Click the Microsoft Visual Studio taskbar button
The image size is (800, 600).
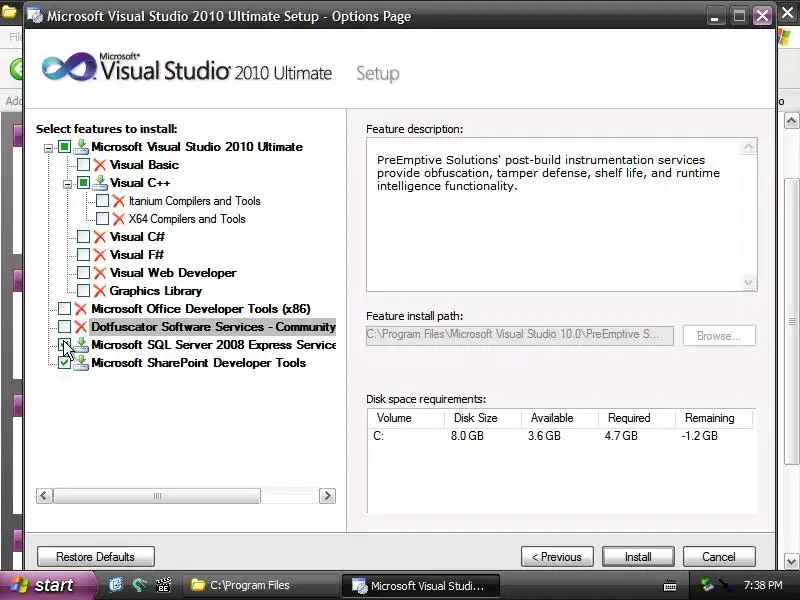(x=420, y=586)
